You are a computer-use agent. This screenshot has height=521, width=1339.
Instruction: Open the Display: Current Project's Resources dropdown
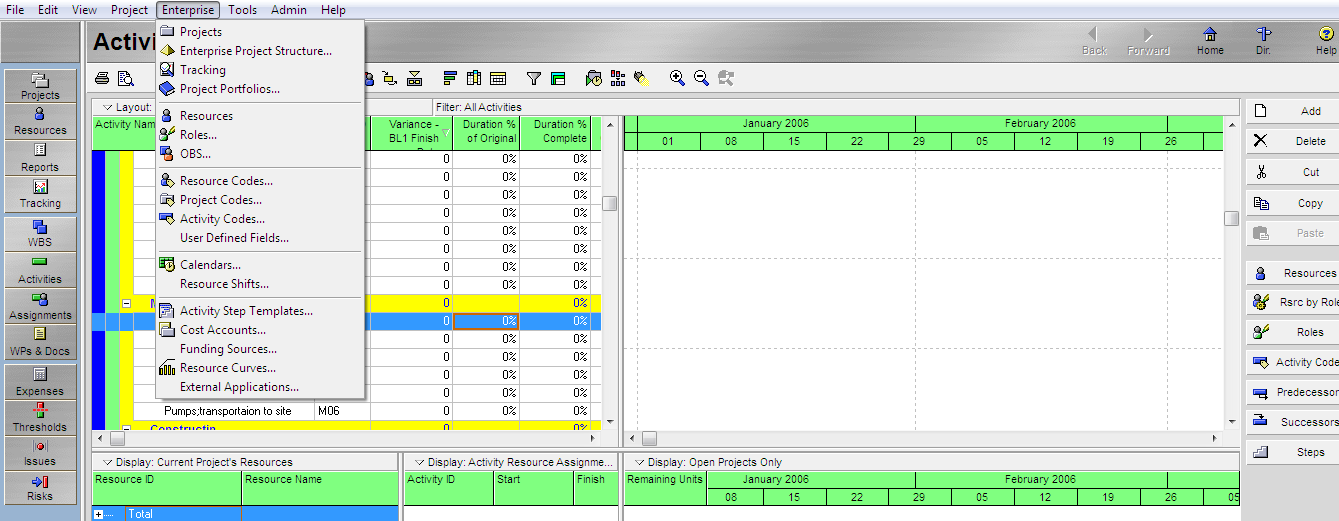coord(107,462)
